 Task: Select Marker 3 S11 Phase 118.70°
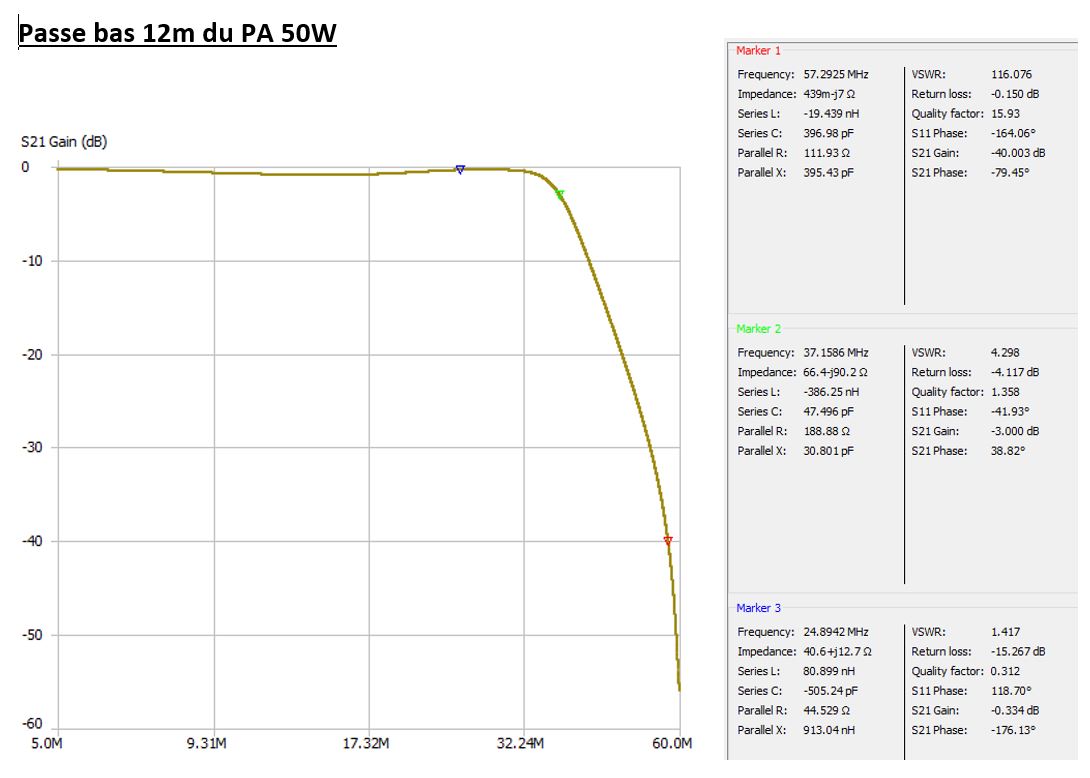(x=1011, y=690)
